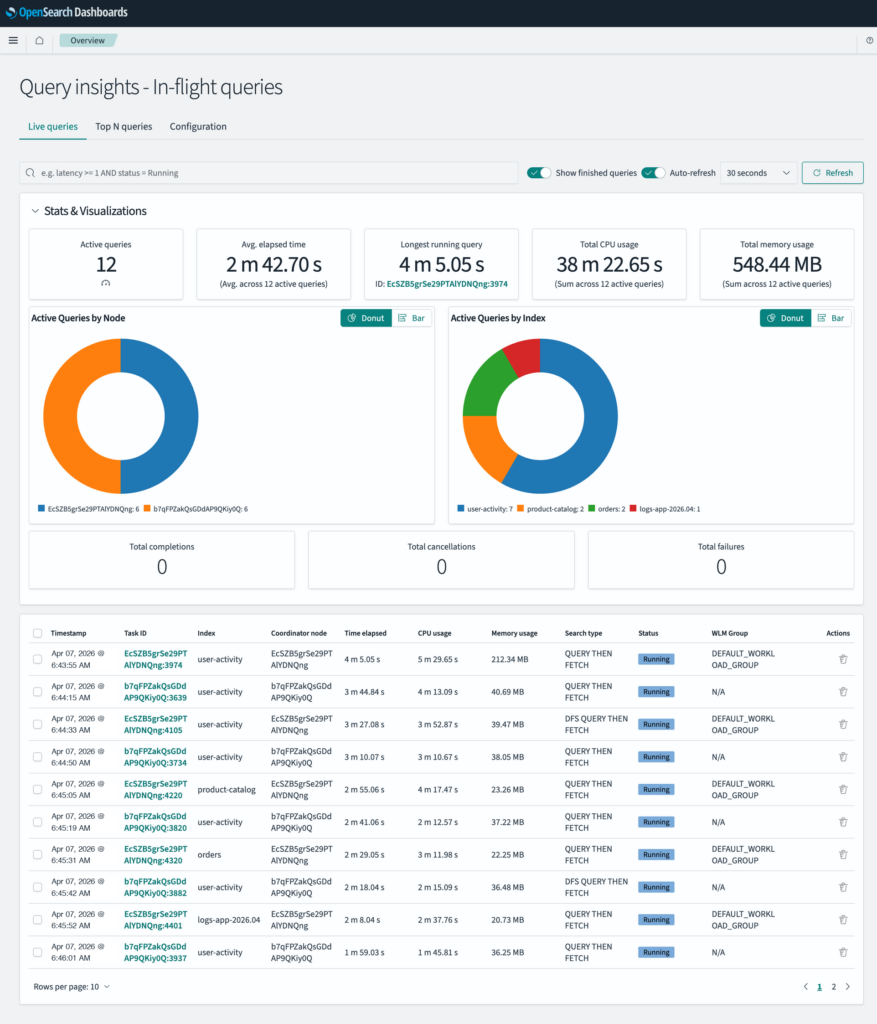Image resolution: width=877 pixels, height=1024 pixels.
Task: Click the 548.44 MB total memory value
Action: click(x=777, y=264)
